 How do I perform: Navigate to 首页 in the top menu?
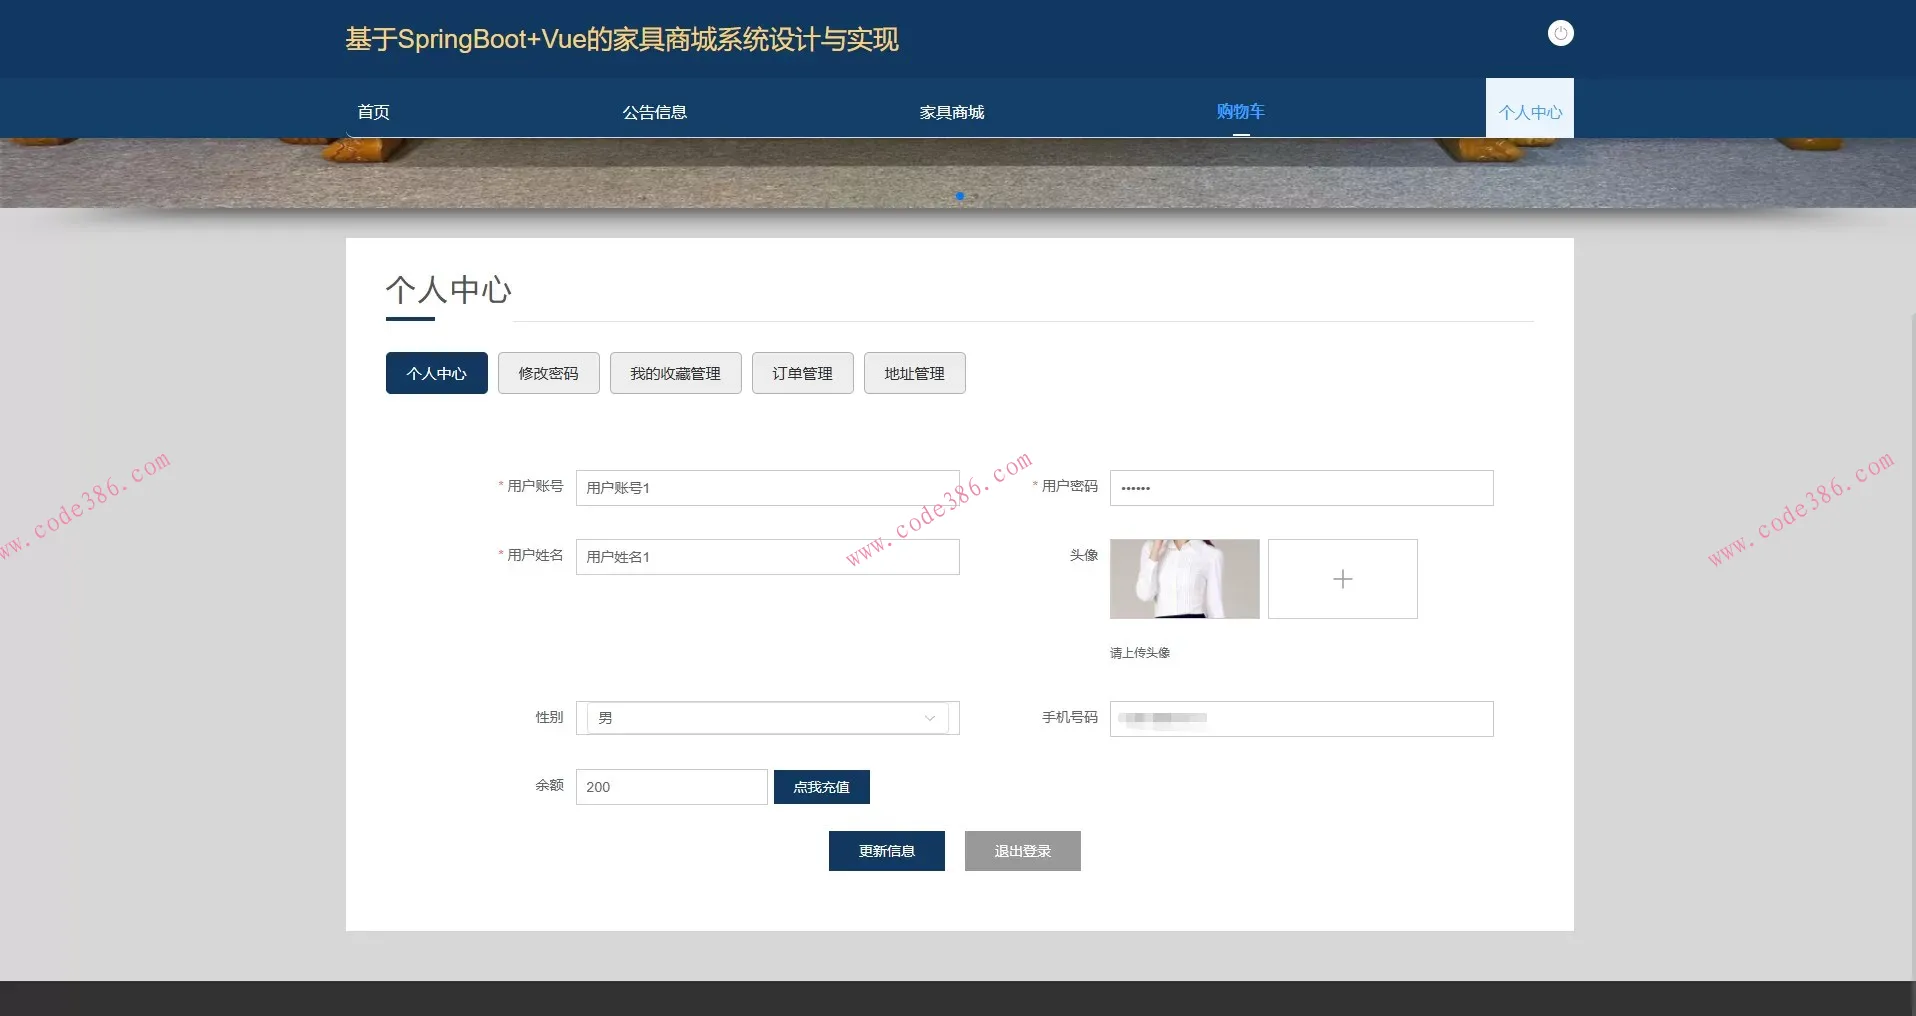coord(373,111)
